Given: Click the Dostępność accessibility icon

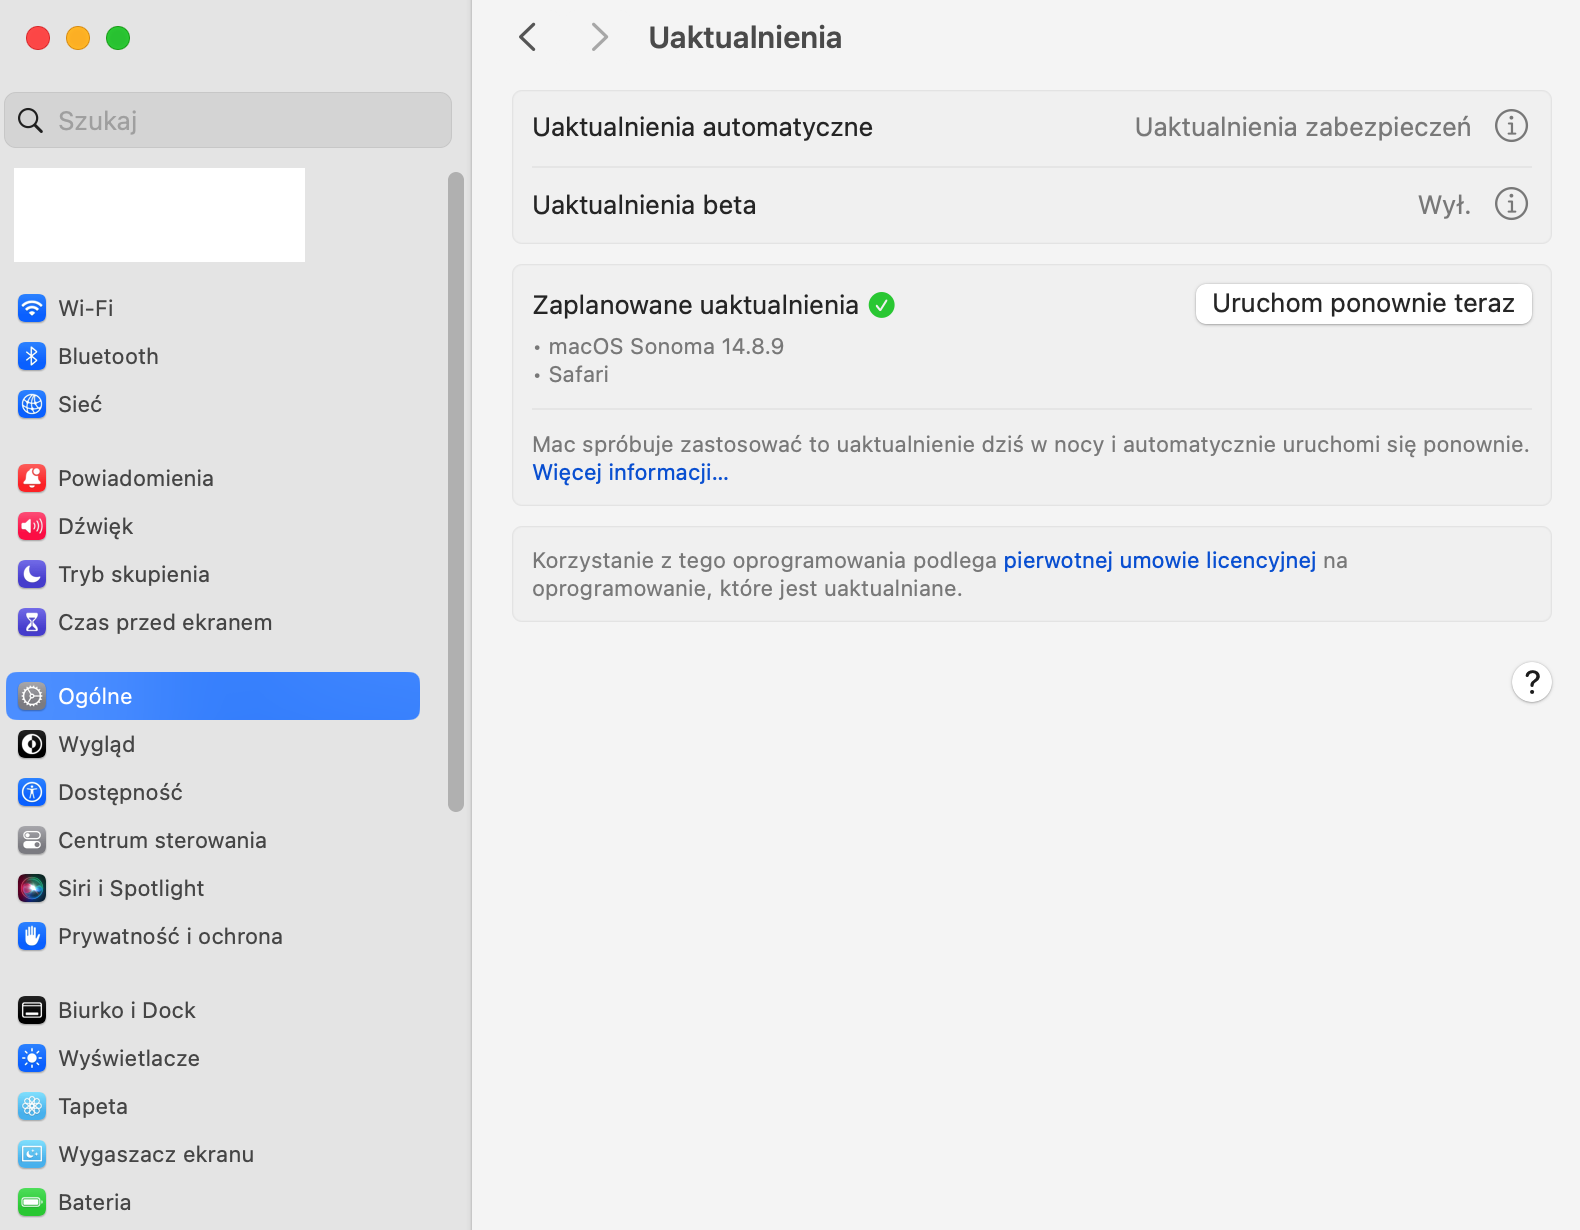Looking at the screenshot, I should tap(32, 792).
